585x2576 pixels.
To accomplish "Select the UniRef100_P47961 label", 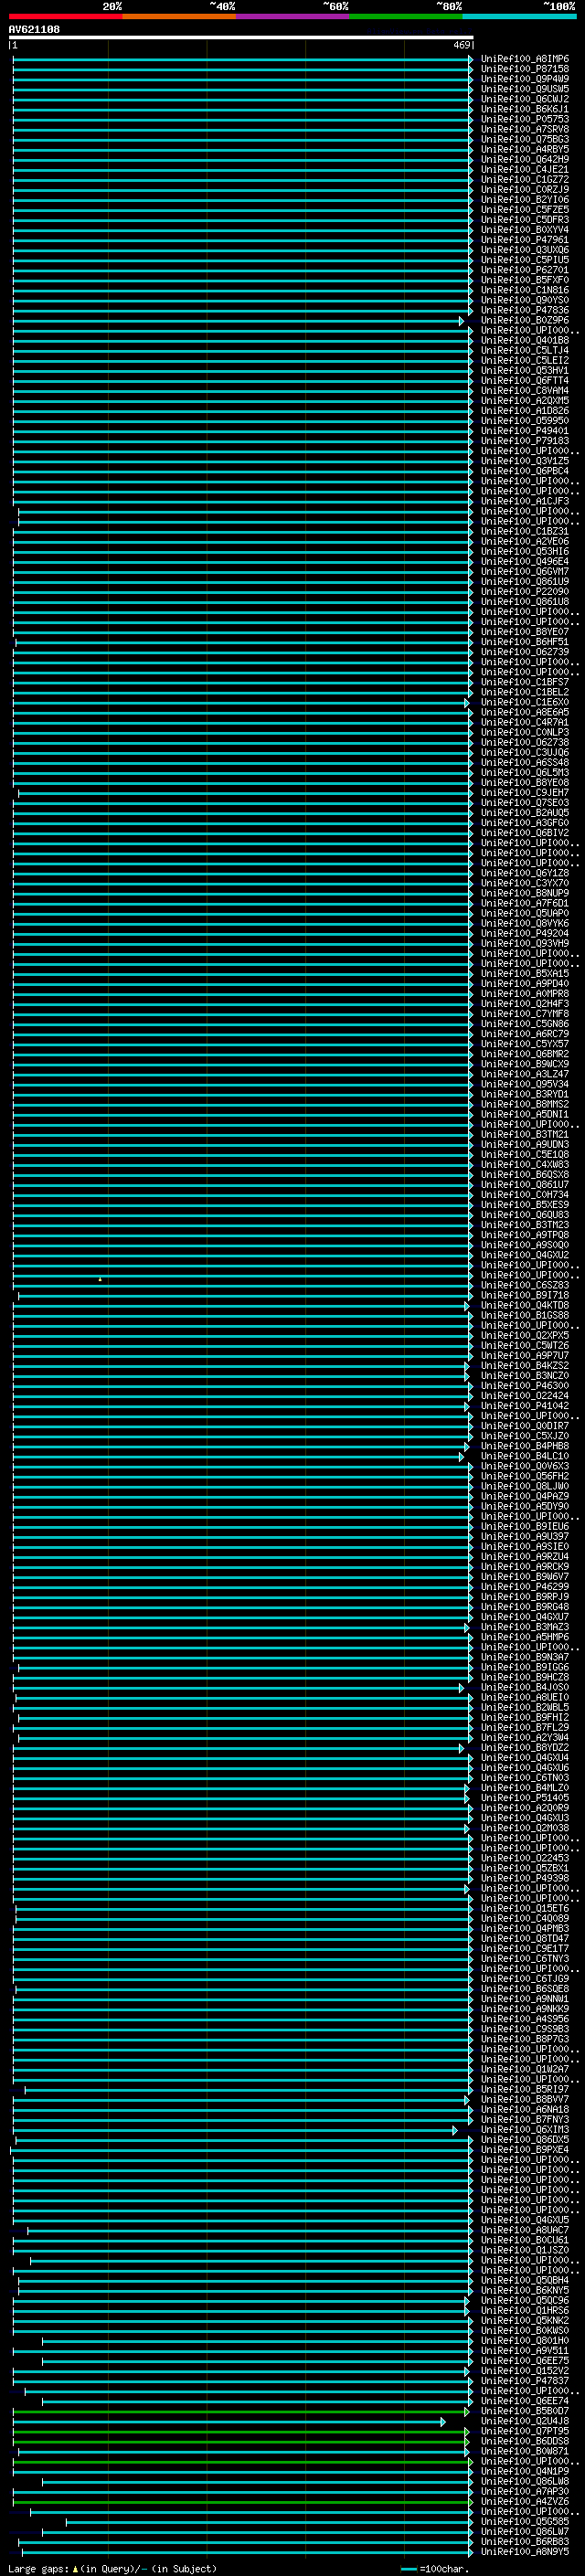I will 525,240.
